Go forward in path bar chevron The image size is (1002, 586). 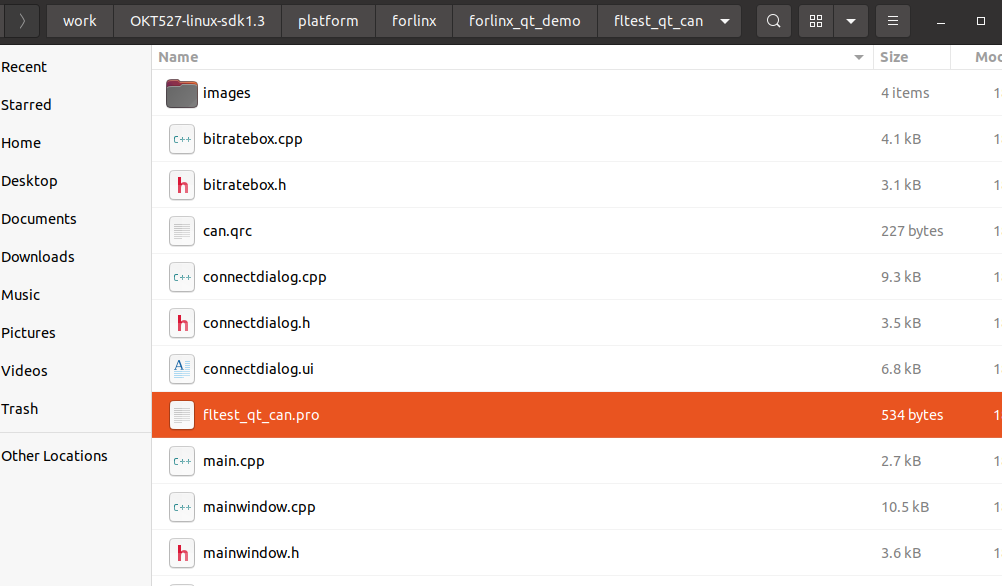click(22, 21)
